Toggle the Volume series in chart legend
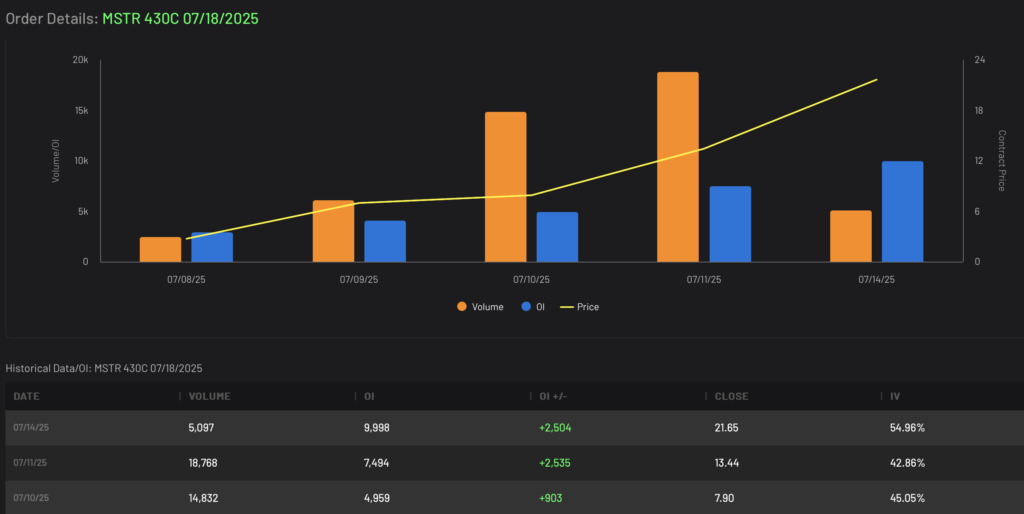The image size is (1024, 514). (x=480, y=307)
